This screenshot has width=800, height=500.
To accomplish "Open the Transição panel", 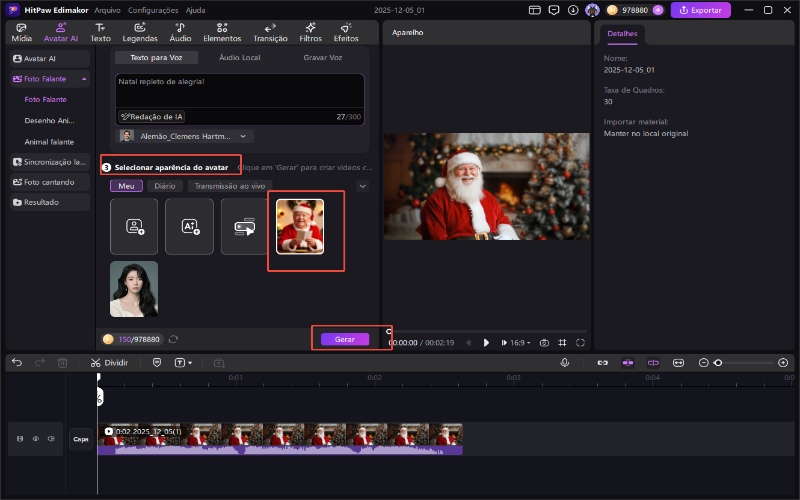I will (270, 33).
